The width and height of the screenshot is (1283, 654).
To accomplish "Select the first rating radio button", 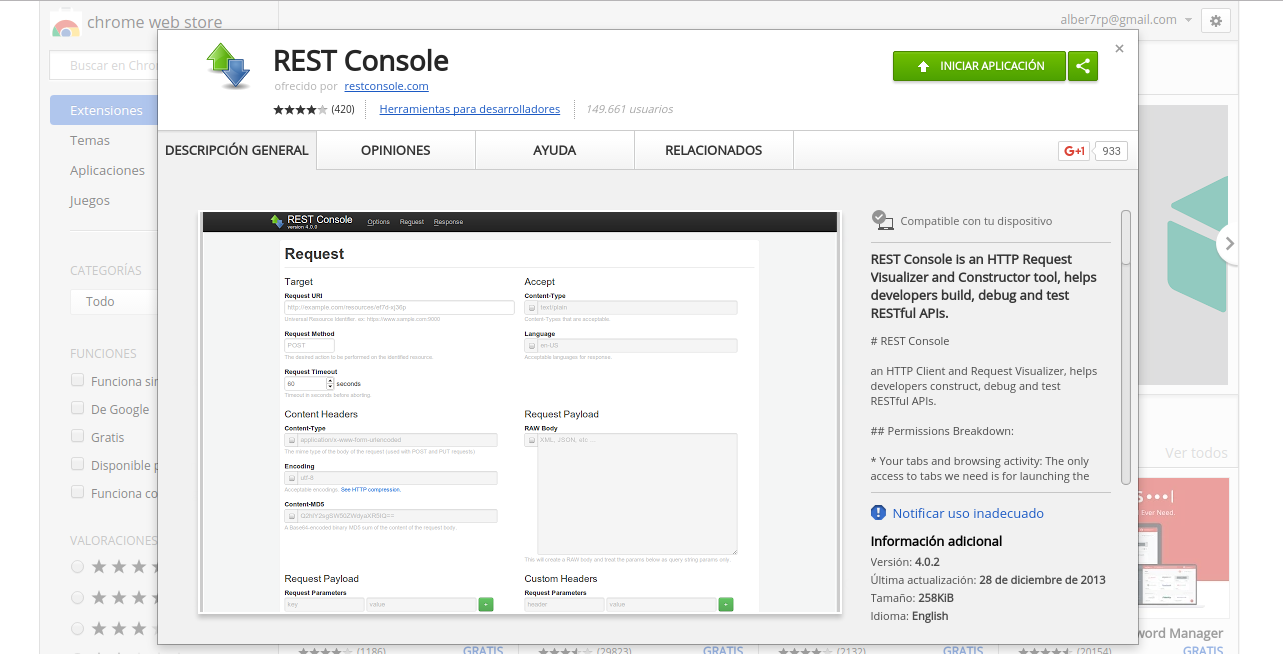I will (x=77, y=566).
